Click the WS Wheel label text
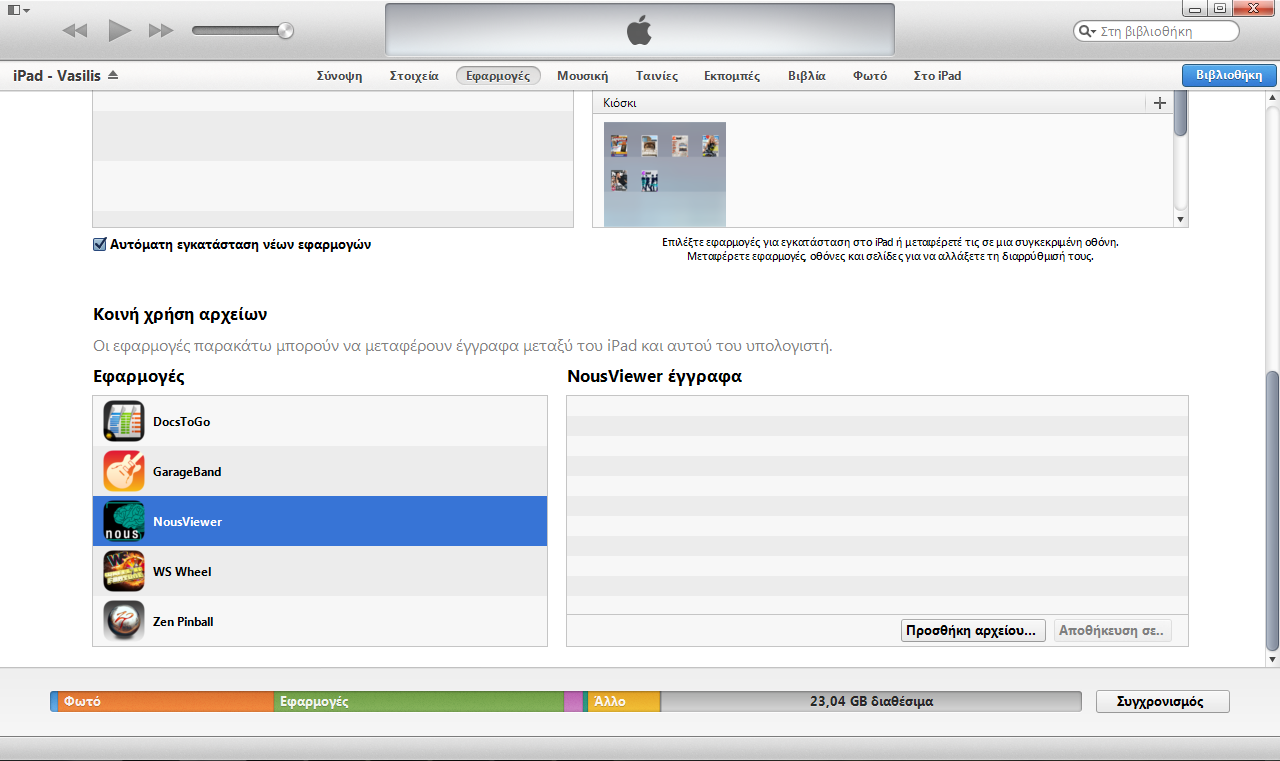 tap(182, 571)
